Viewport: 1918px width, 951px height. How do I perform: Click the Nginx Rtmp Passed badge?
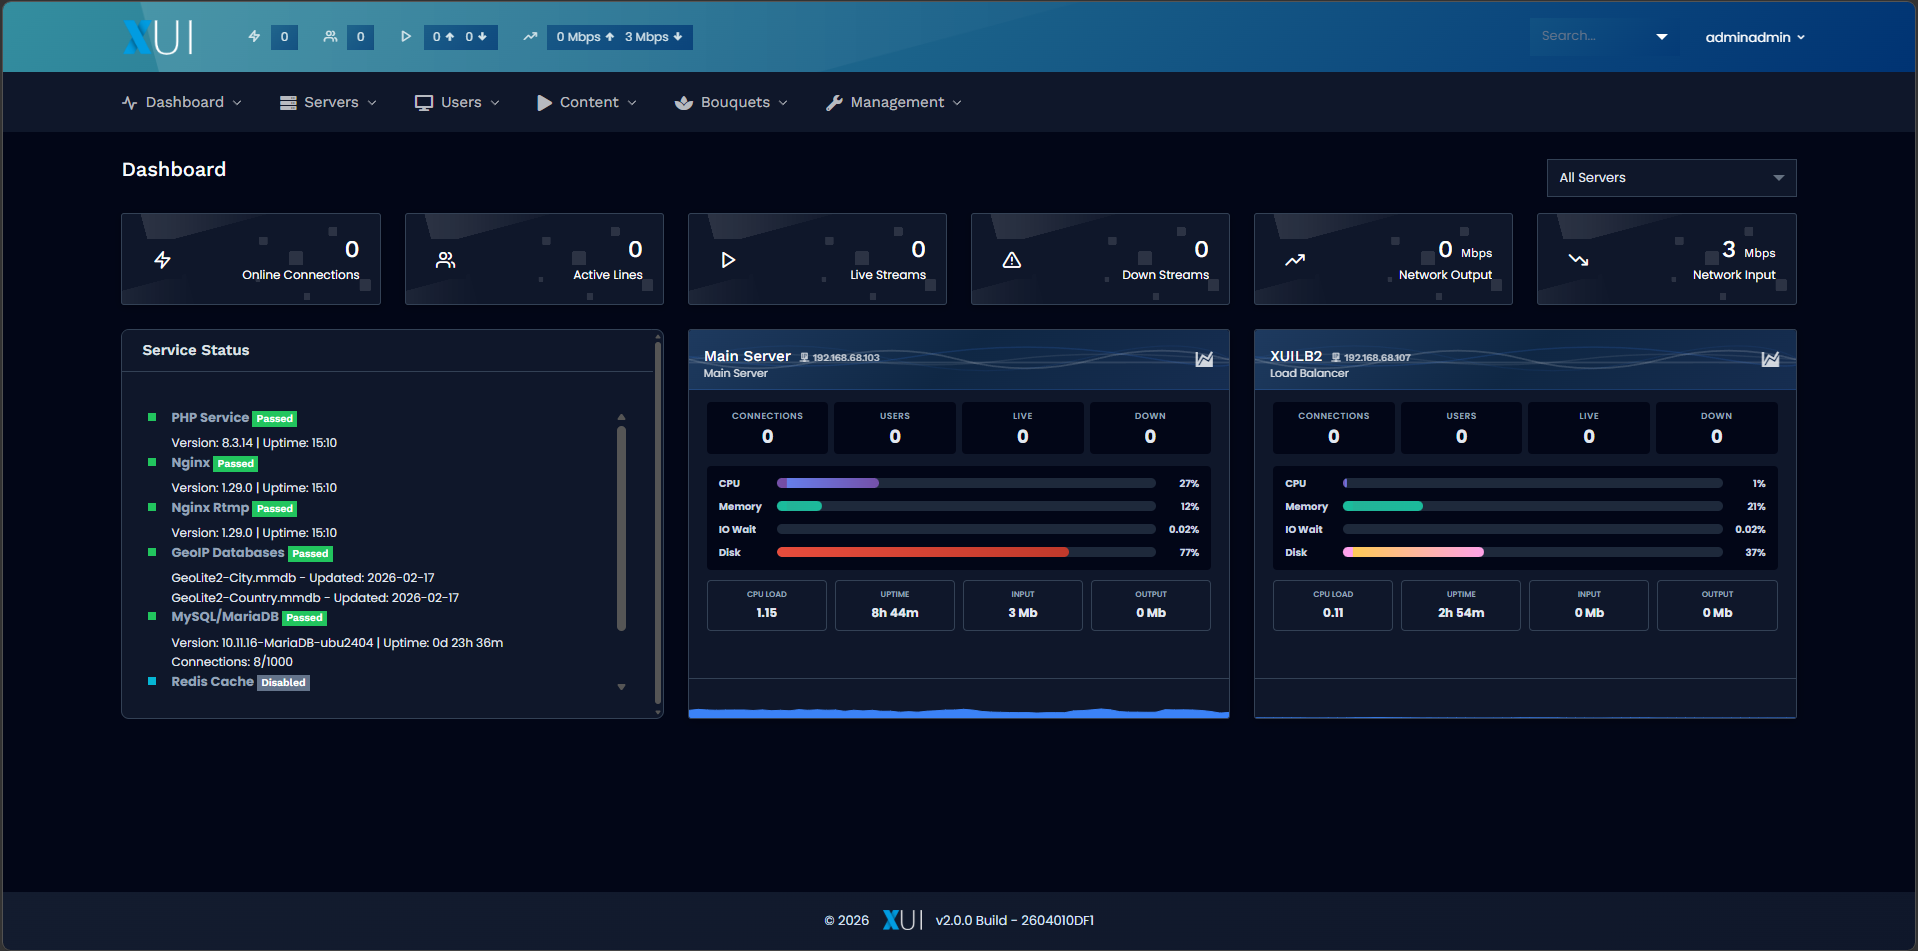(x=275, y=509)
